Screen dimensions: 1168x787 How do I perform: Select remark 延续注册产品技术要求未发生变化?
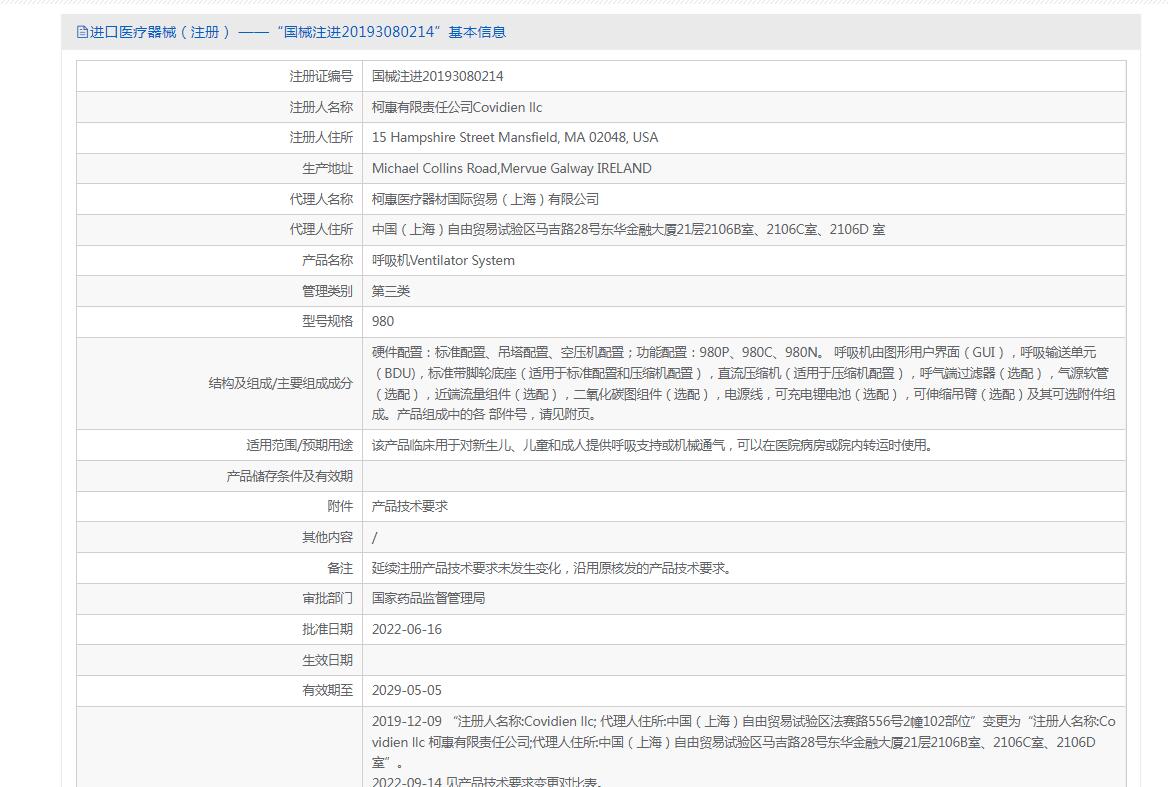[x=552, y=568]
